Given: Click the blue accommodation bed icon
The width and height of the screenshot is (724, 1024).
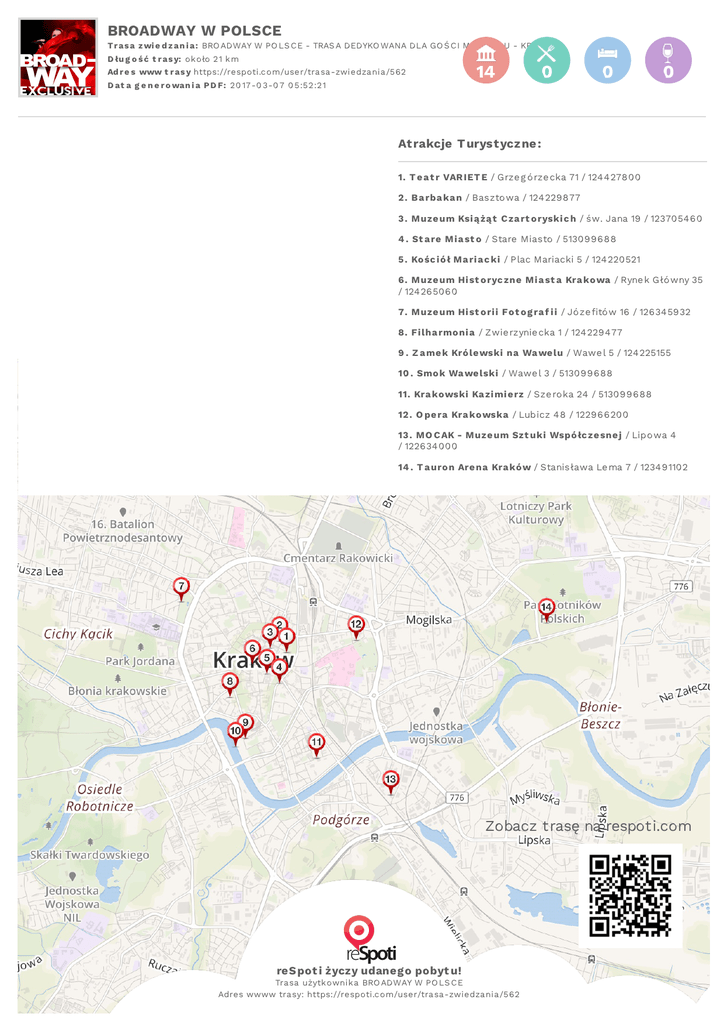Looking at the screenshot, I should [607, 61].
